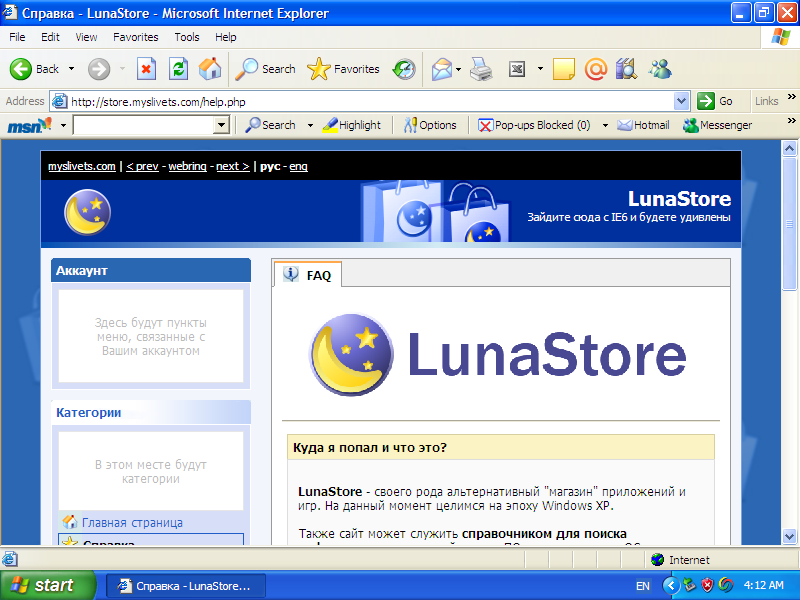
Task: Click the vertical scrollbar thumb
Action: [789, 223]
